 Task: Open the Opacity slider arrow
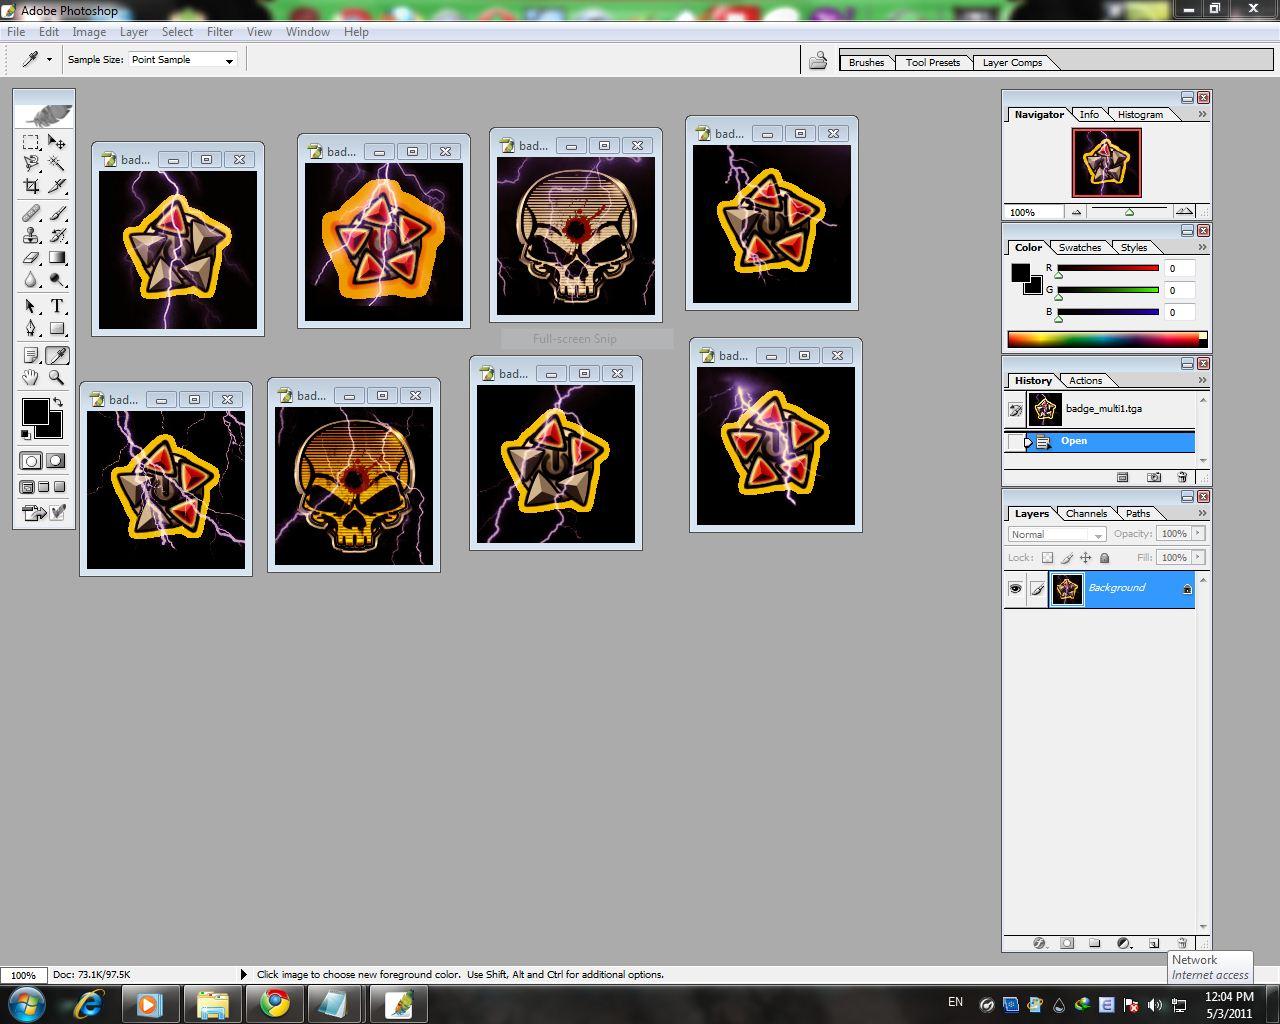[x=1198, y=533]
